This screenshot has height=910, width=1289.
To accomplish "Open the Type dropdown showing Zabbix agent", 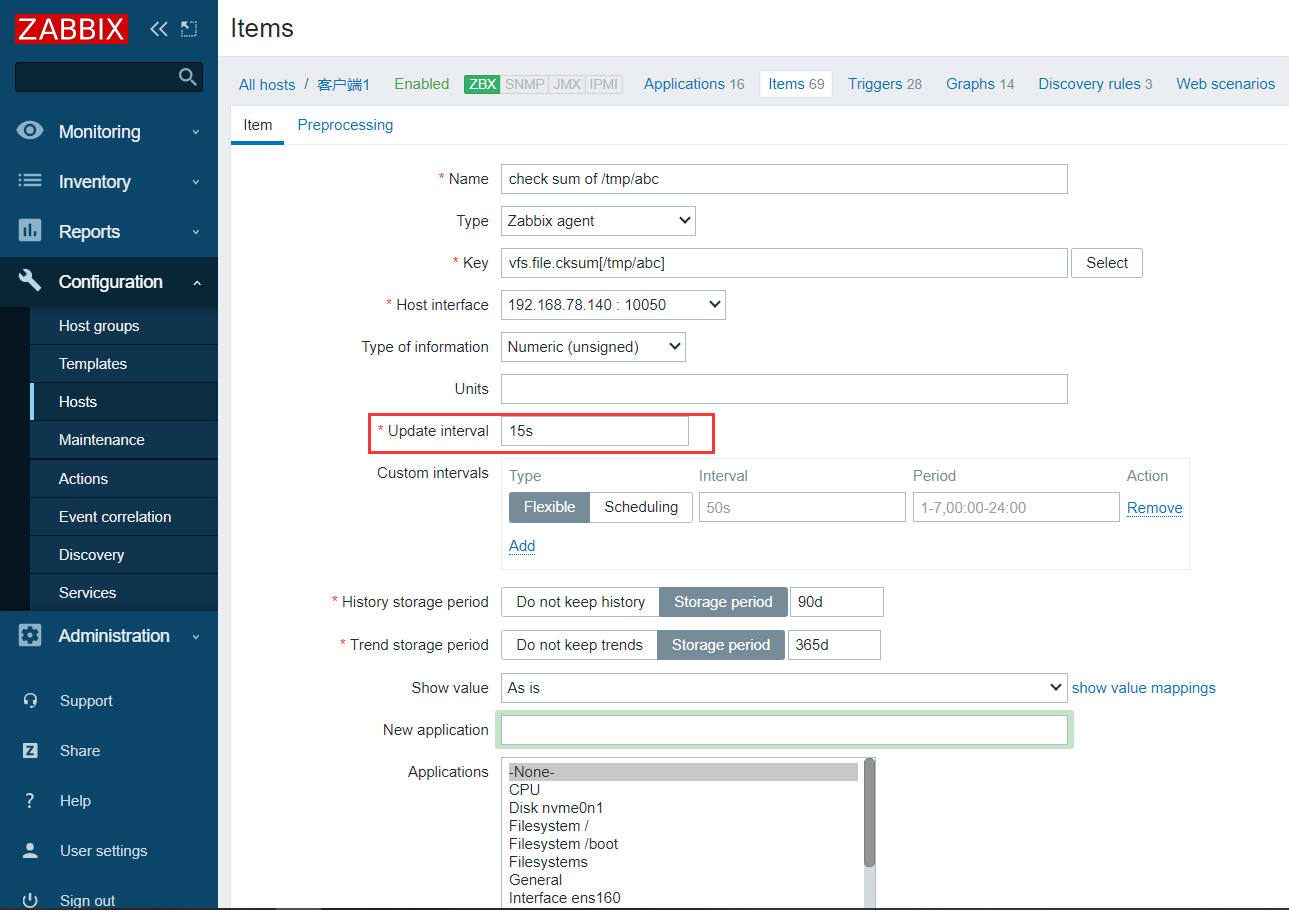I will pos(598,221).
